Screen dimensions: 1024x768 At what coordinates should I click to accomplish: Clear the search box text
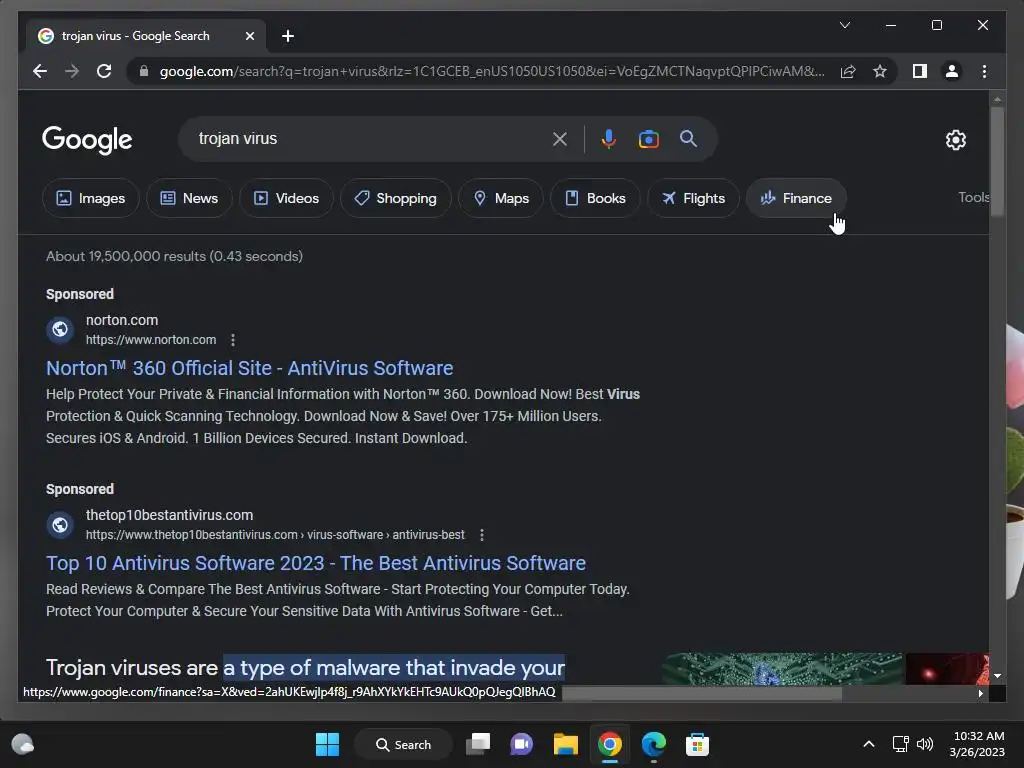click(560, 139)
